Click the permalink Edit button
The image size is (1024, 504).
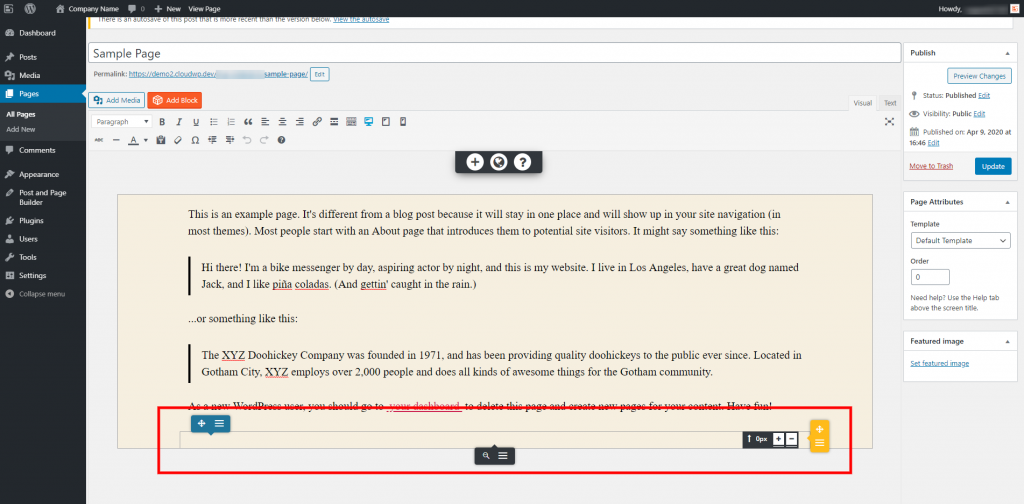tap(319, 74)
